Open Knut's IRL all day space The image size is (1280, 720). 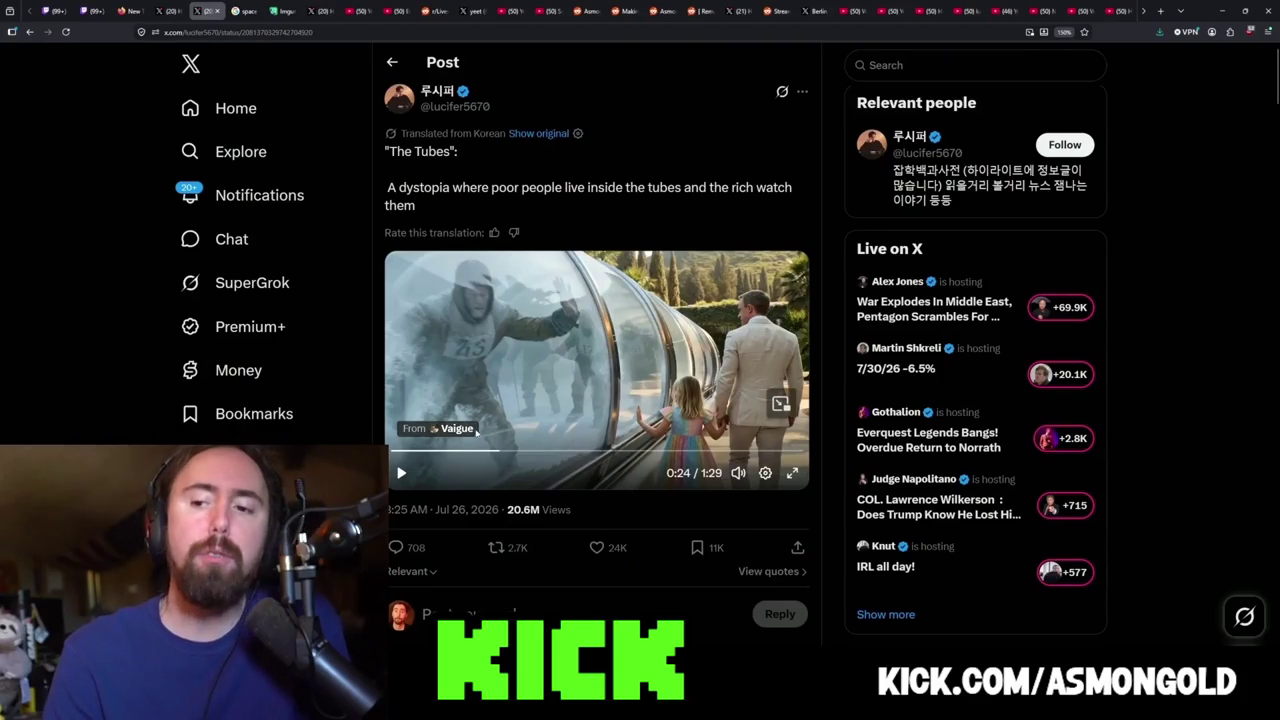click(886, 566)
